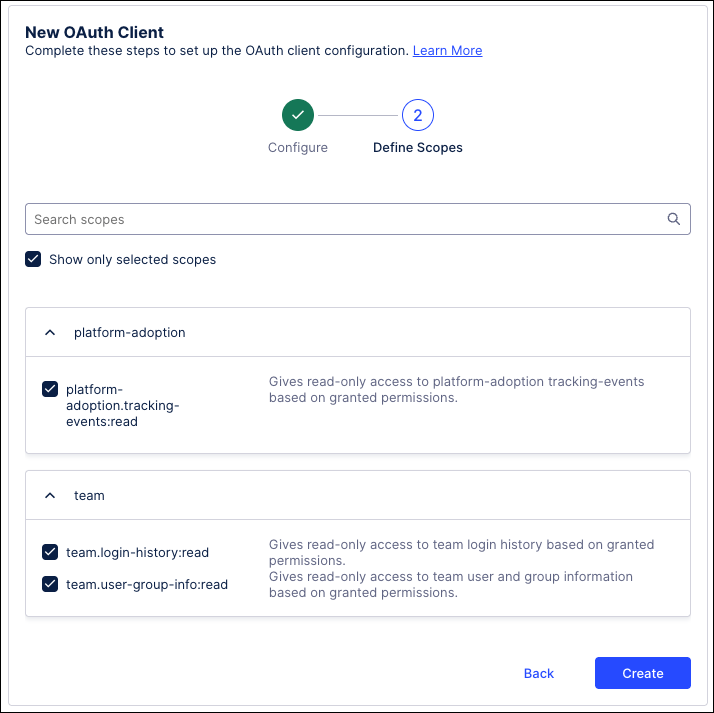Screen dimensions: 714x713
Task: Click the team.user-group-info:read scope label
Action: 147,584
